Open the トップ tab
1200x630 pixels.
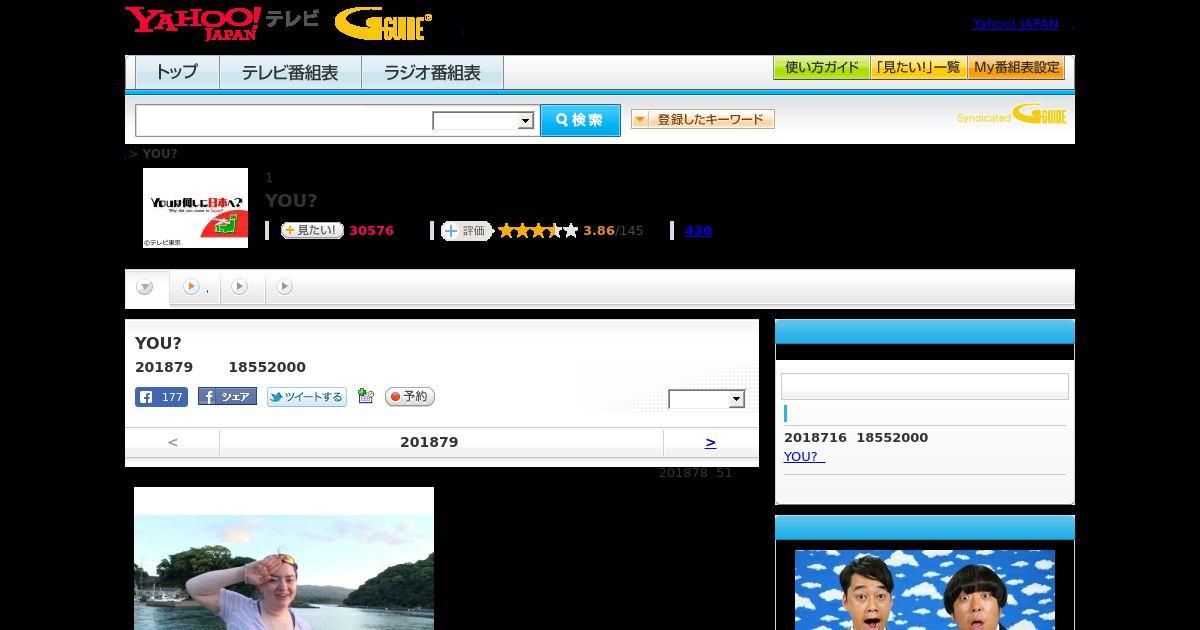177,72
